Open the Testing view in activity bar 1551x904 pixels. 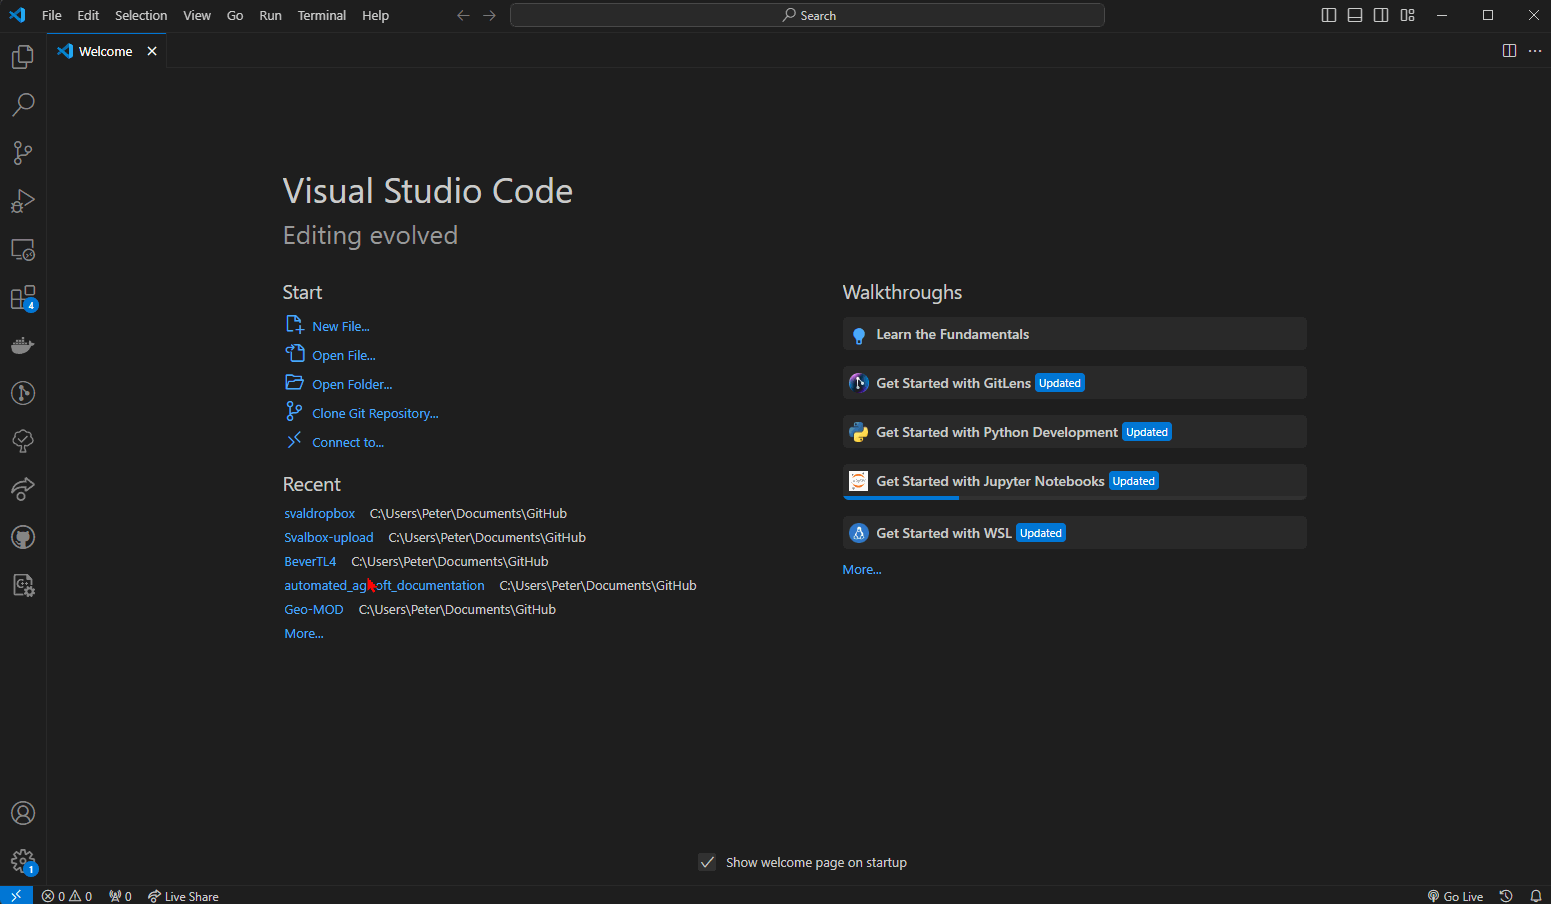(23, 441)
